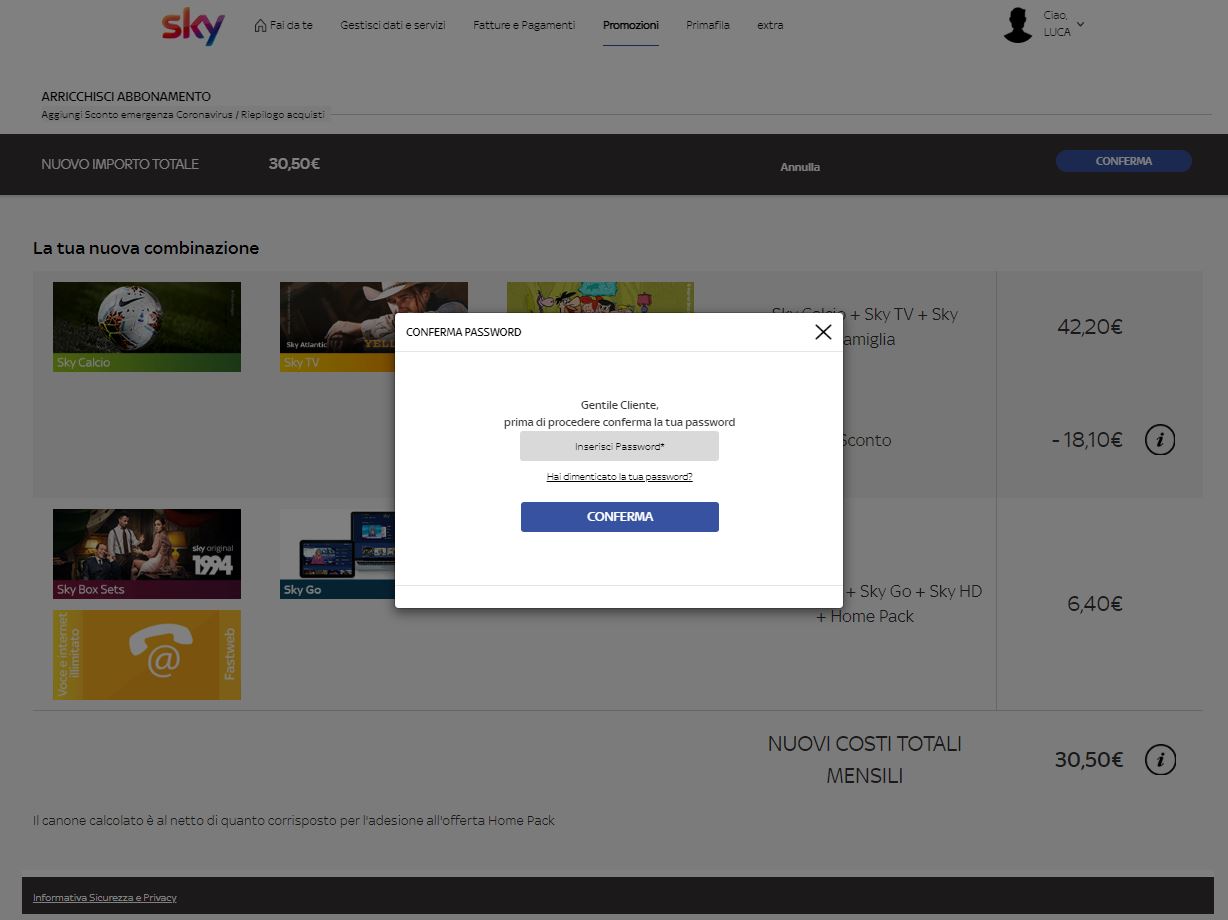Click CONFERMA button in the password dialog
Viewport: 1228px width, 920px height.
620,517
